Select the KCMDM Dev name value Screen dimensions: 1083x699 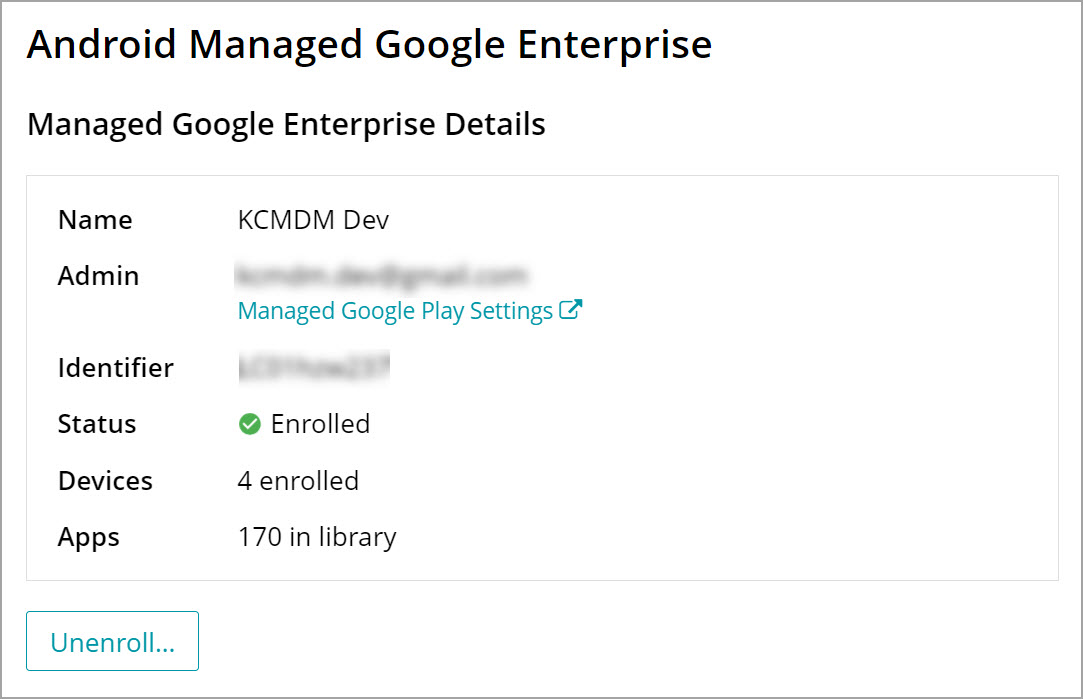coord(313,220)
